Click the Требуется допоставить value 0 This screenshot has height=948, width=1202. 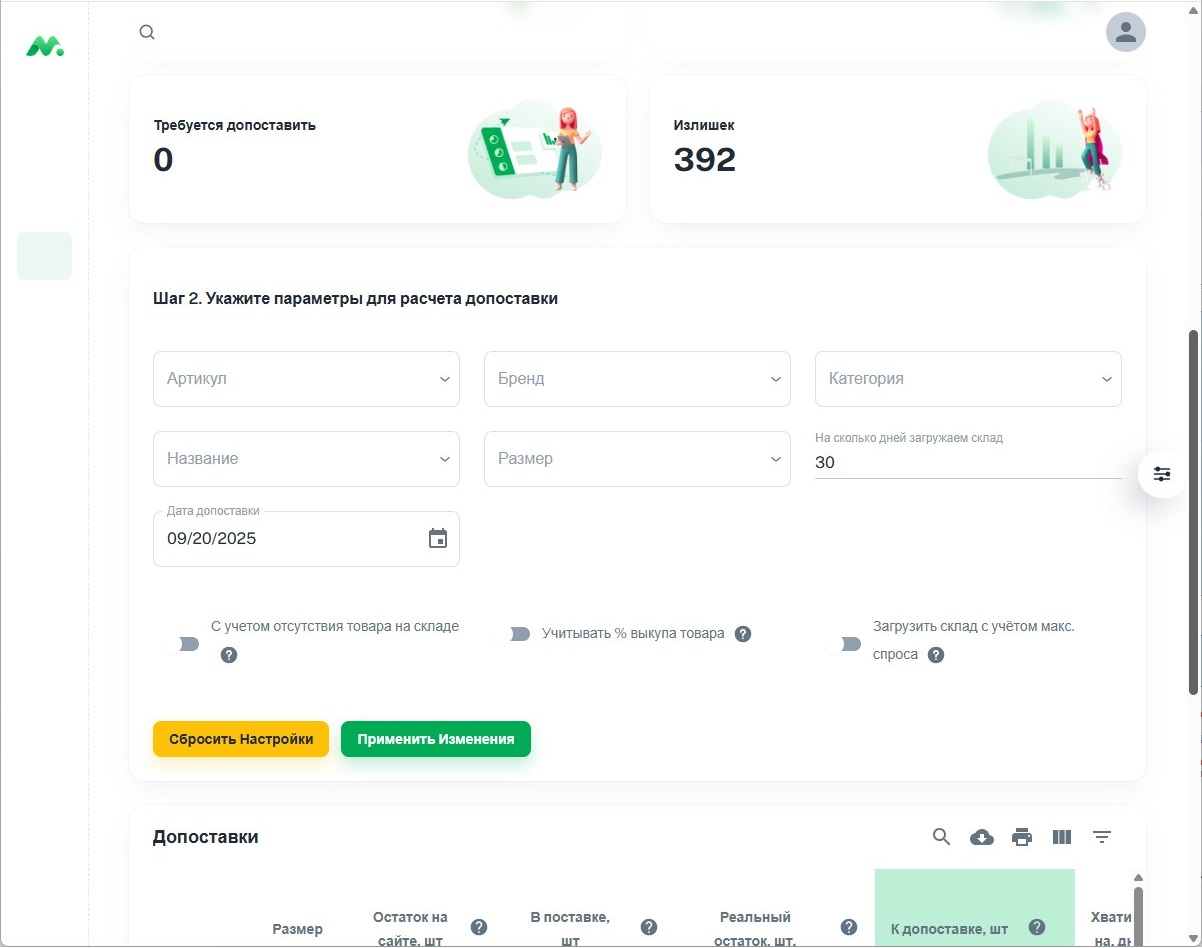pyautogui.click(x=163, y=160)
